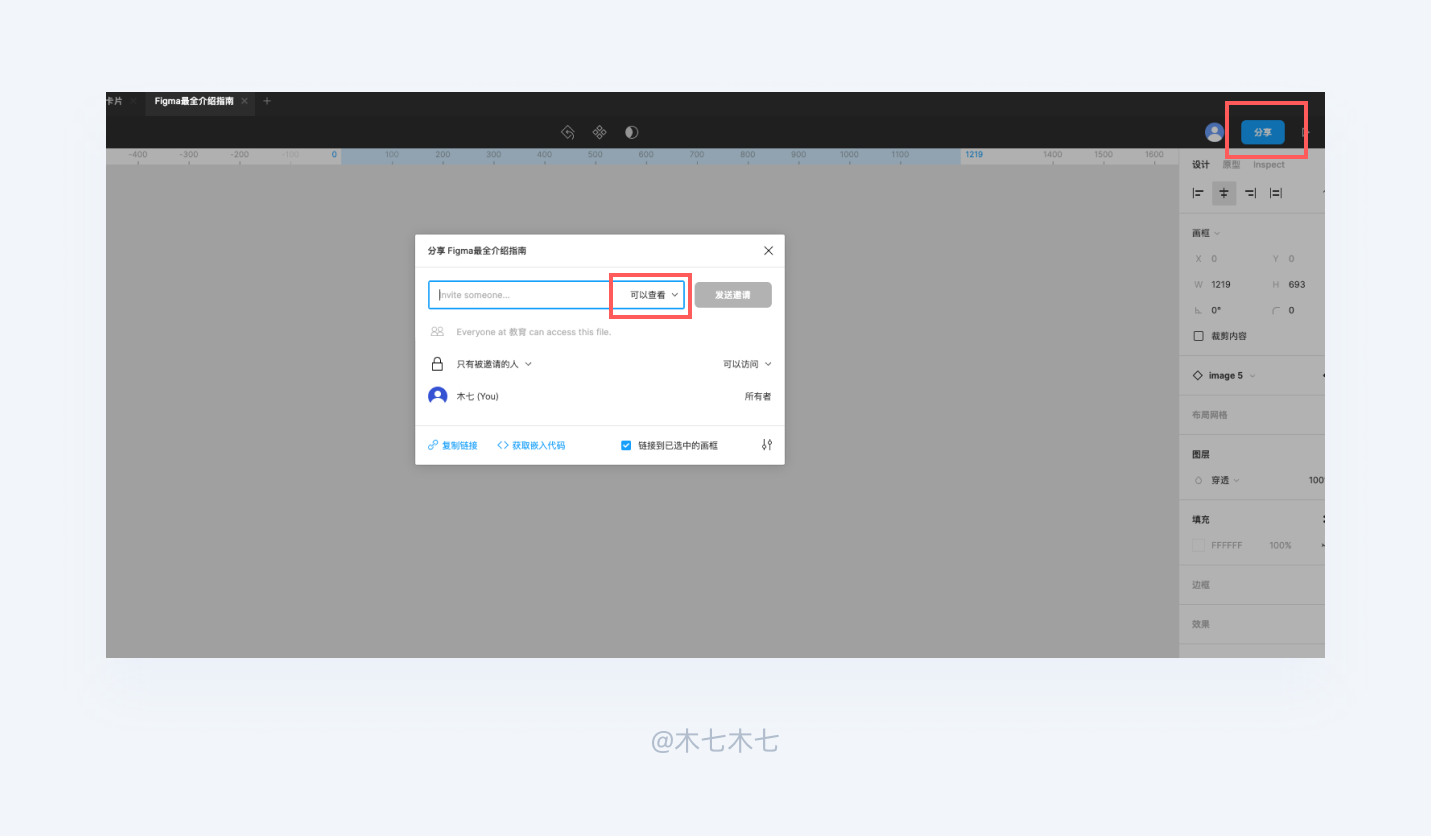Click the user avatar in the top right
The width and height of the screenshot is (1431, 836).
[x=1213, y=131]
